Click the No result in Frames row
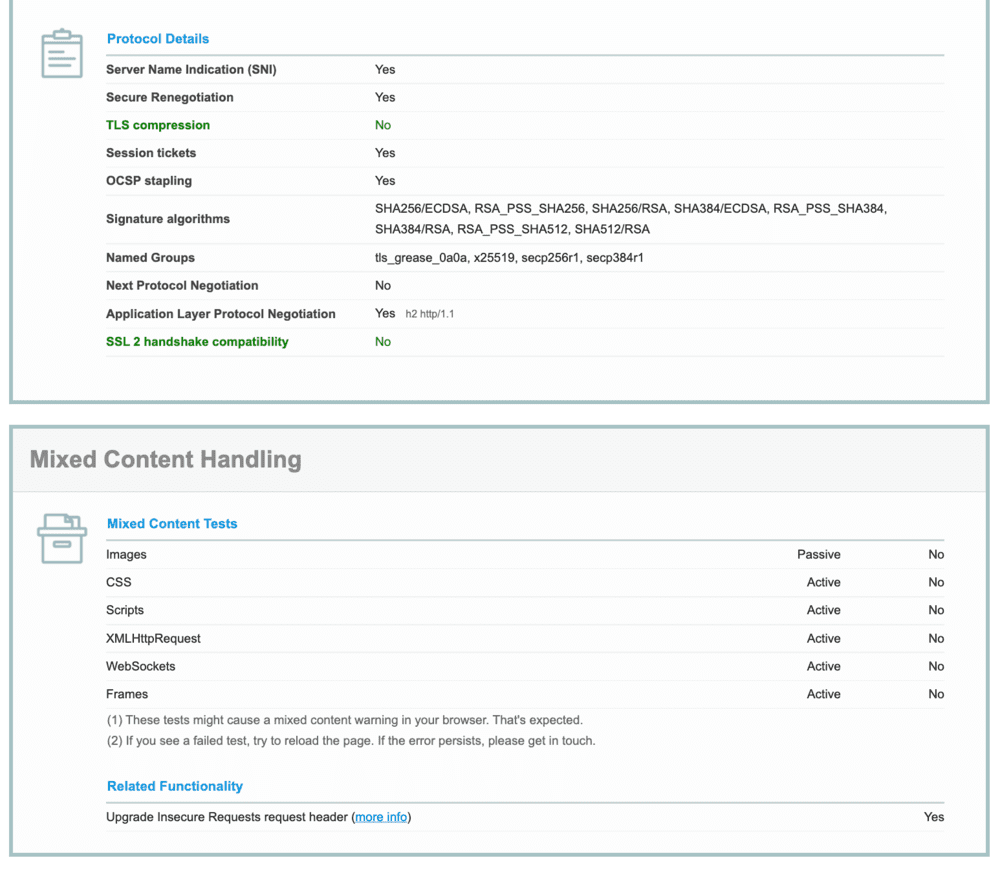 [936, 694]
